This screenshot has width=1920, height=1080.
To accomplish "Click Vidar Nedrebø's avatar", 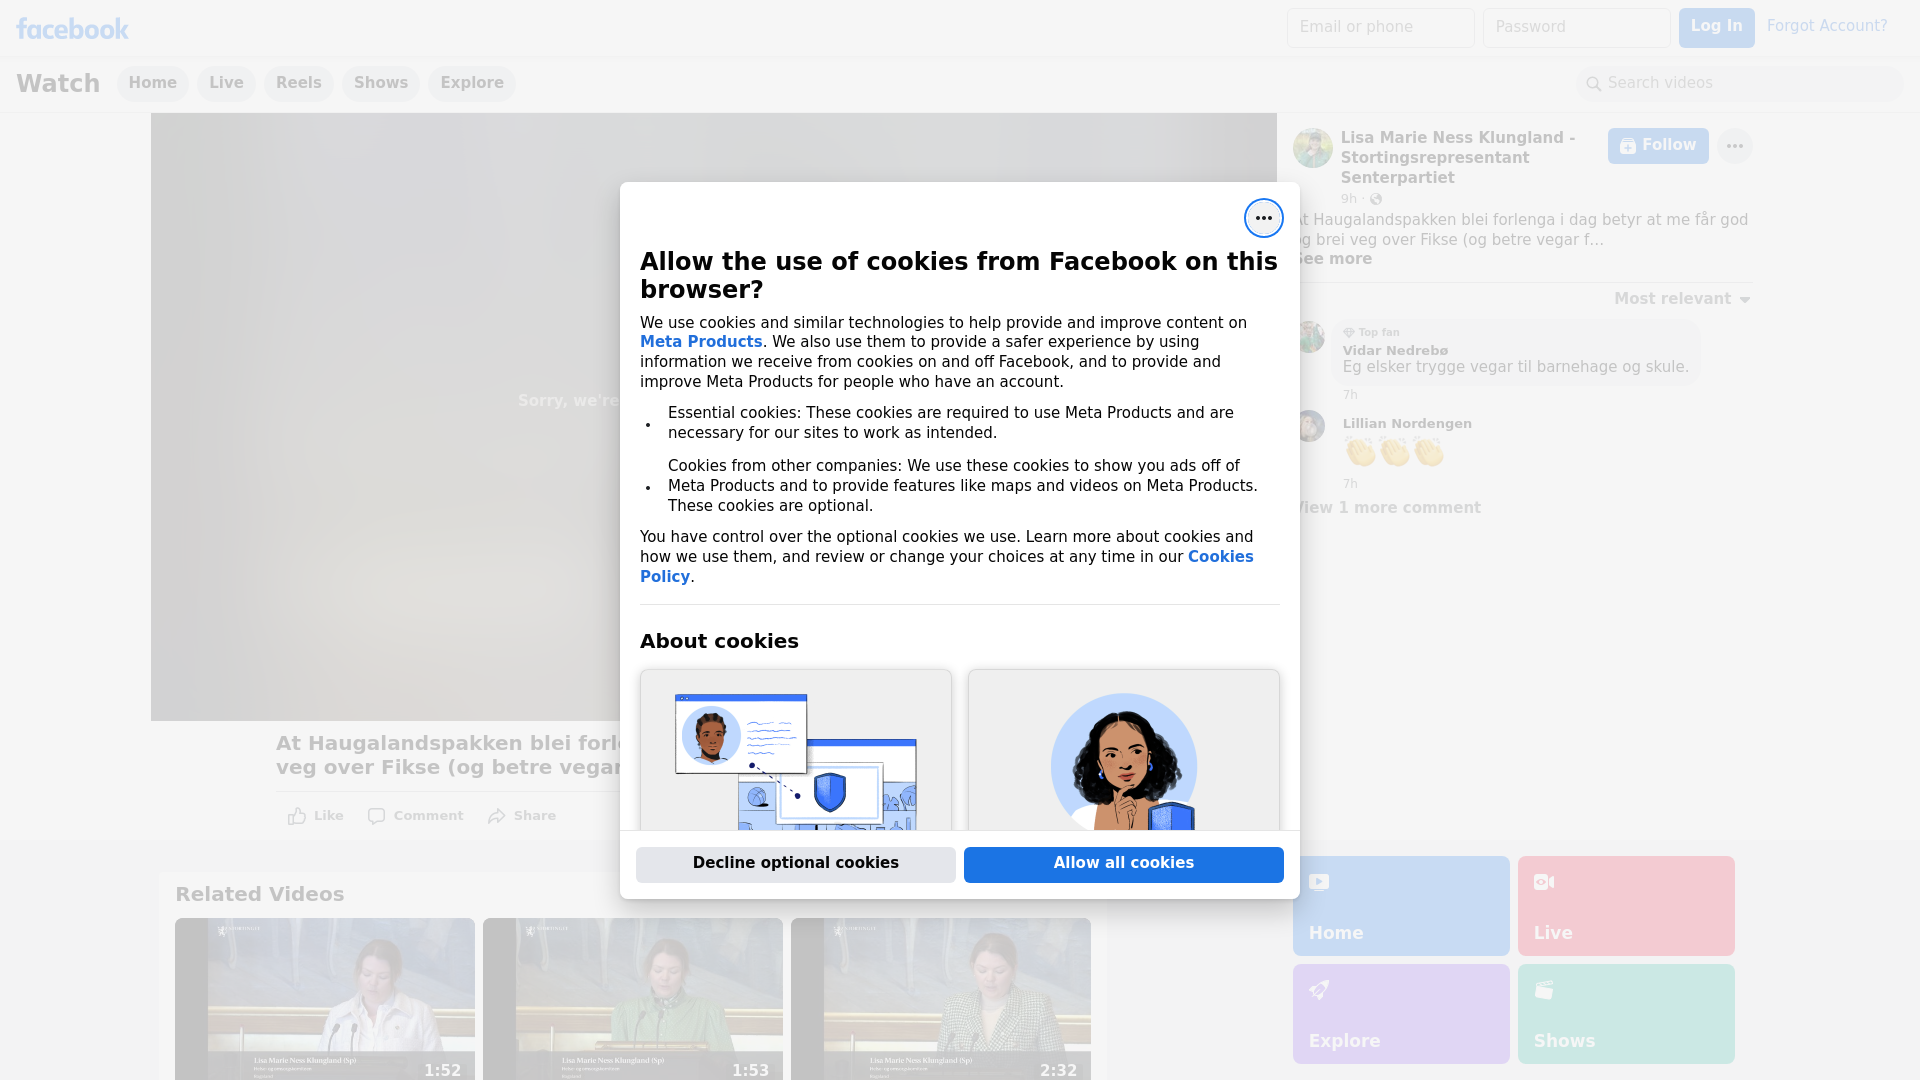I will tap(1309, 337).
